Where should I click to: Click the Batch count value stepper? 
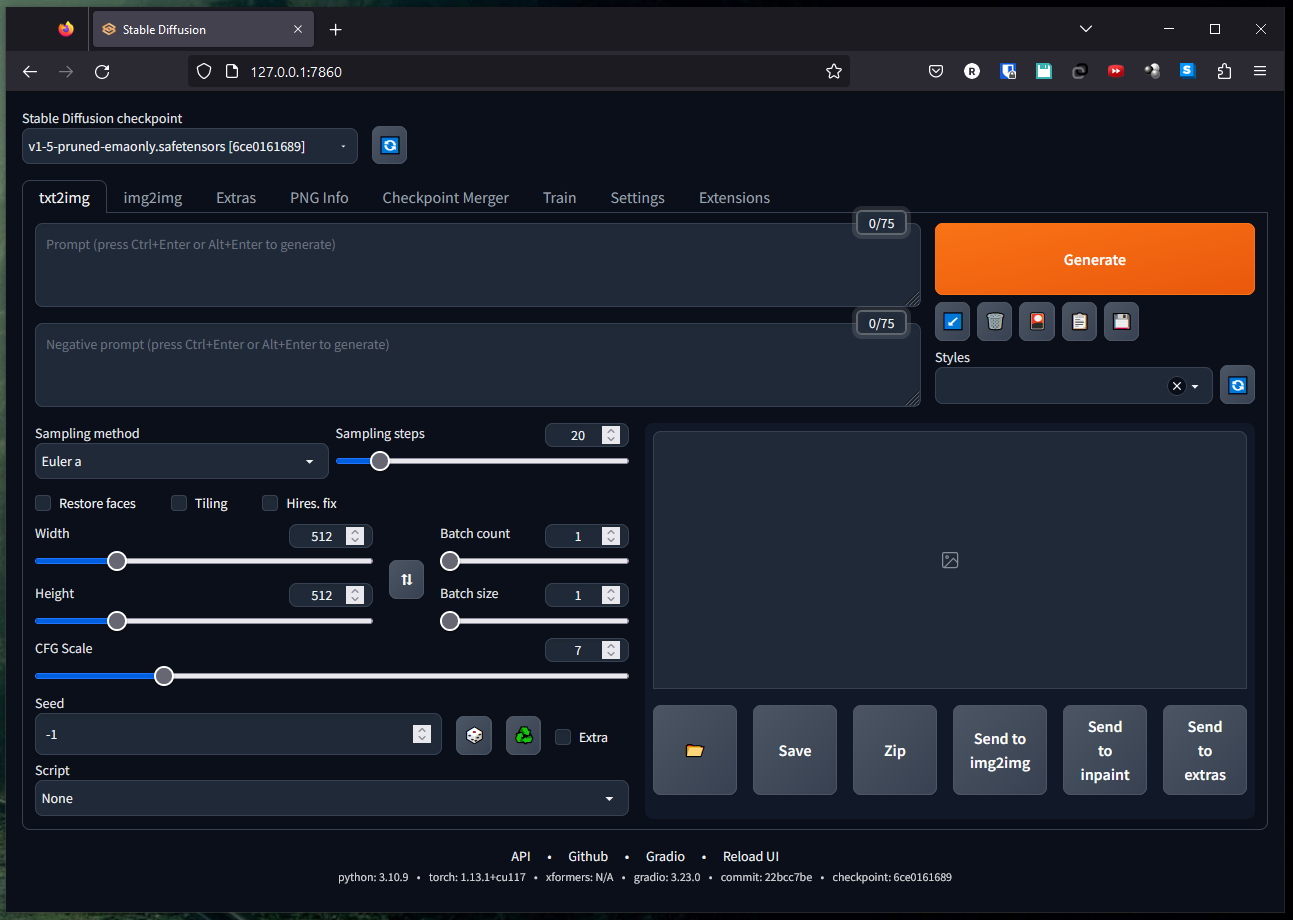tap(610, 536)
